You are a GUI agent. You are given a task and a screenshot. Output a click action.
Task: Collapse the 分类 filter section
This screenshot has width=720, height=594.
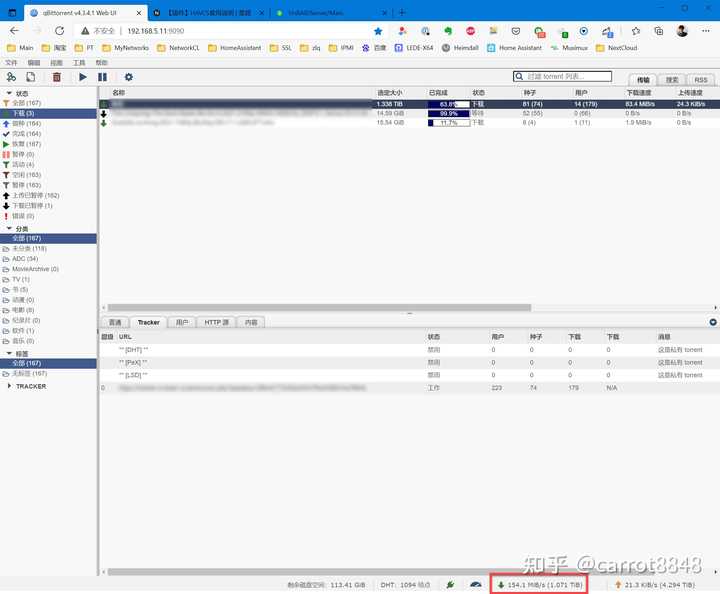click(9, 228)
